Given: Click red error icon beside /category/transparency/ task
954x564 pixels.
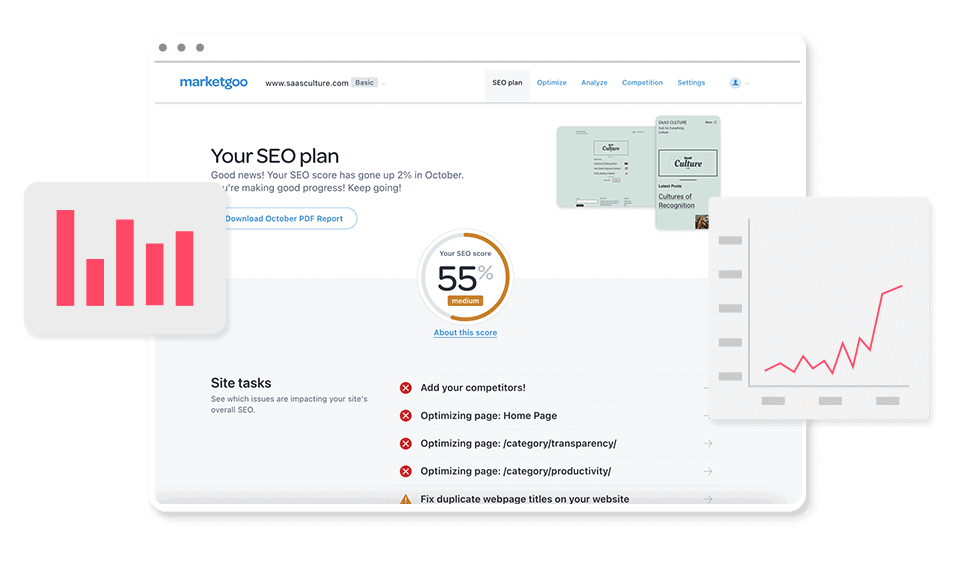Looking at the screenshot, I should (x=405, y=444).
